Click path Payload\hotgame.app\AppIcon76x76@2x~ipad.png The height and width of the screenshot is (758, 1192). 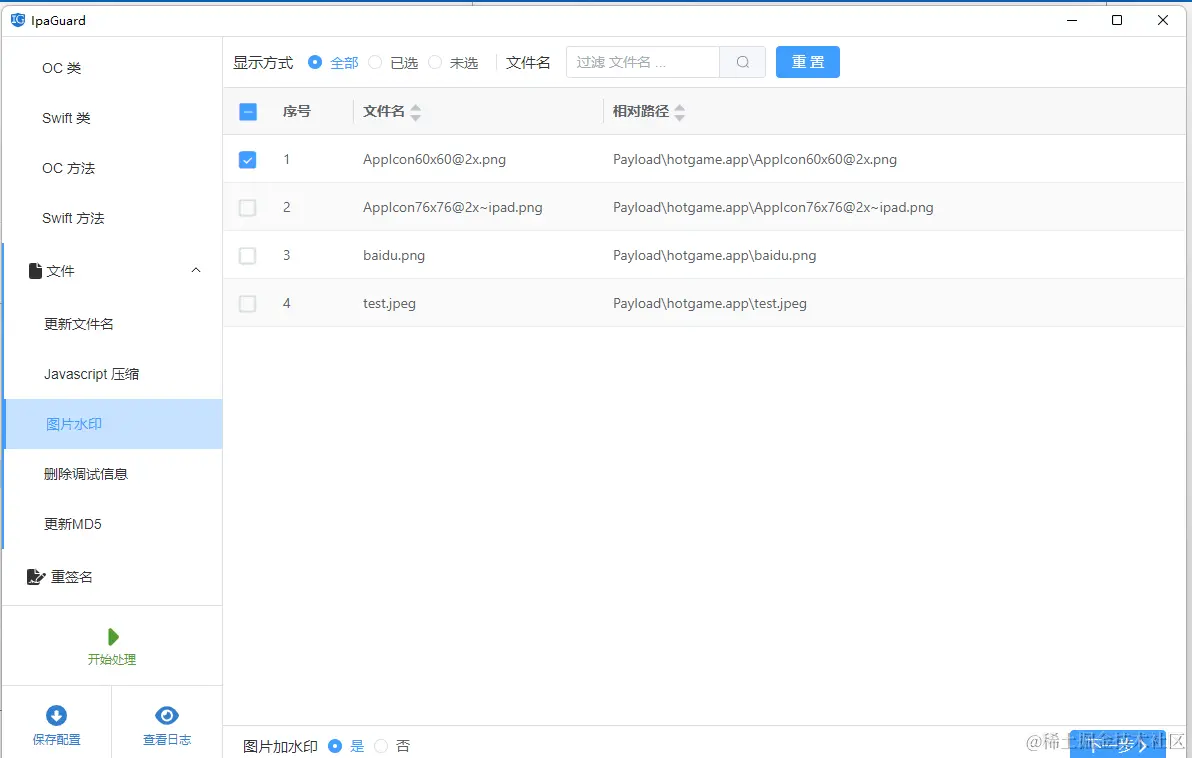coord(773,208)
